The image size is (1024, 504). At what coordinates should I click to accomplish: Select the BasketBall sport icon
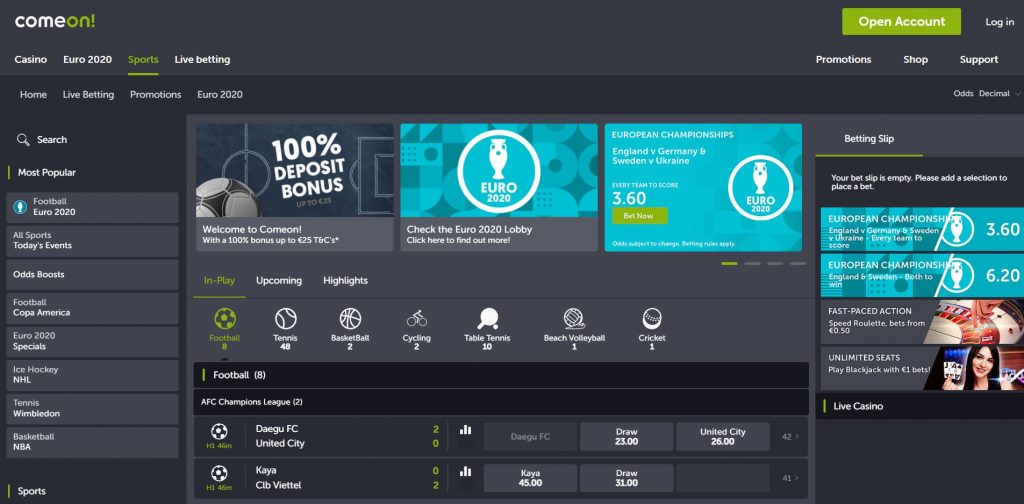350,319
